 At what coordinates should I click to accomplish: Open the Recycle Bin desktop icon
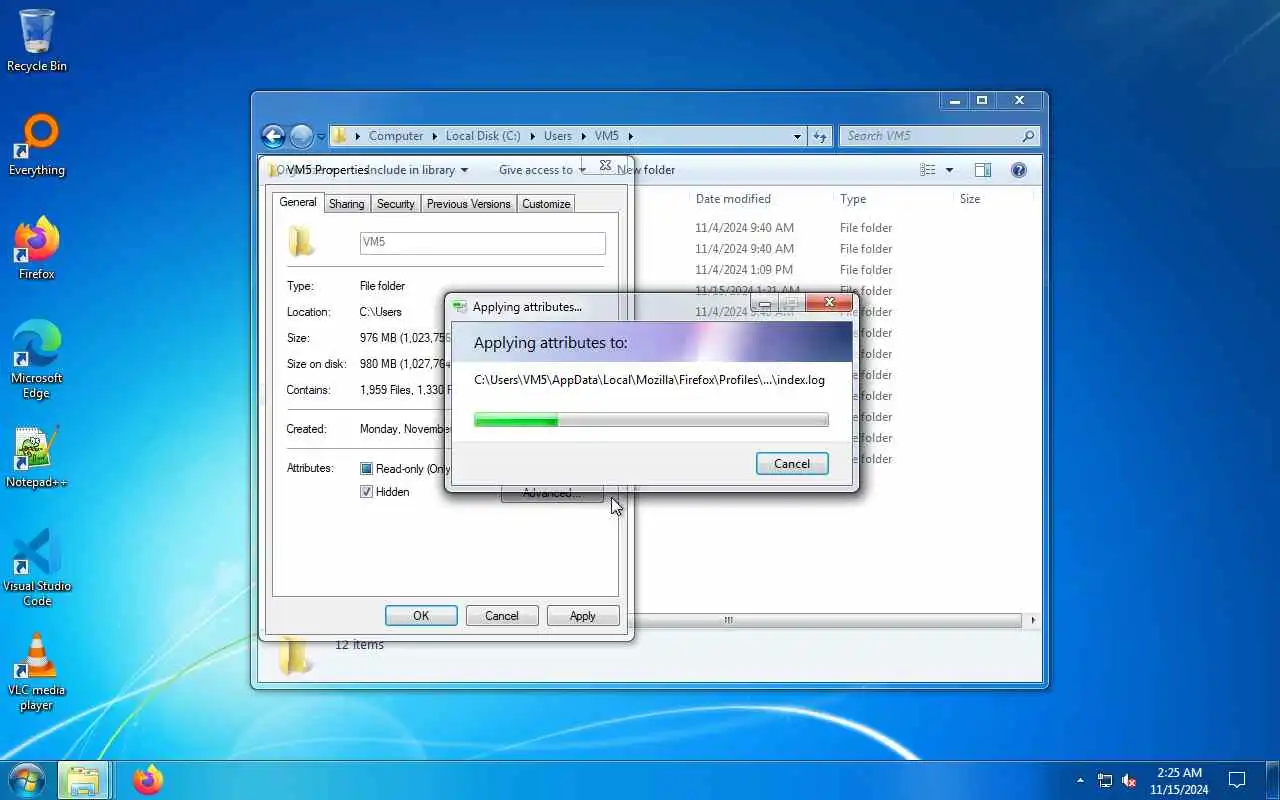click(x=37, y=40)
